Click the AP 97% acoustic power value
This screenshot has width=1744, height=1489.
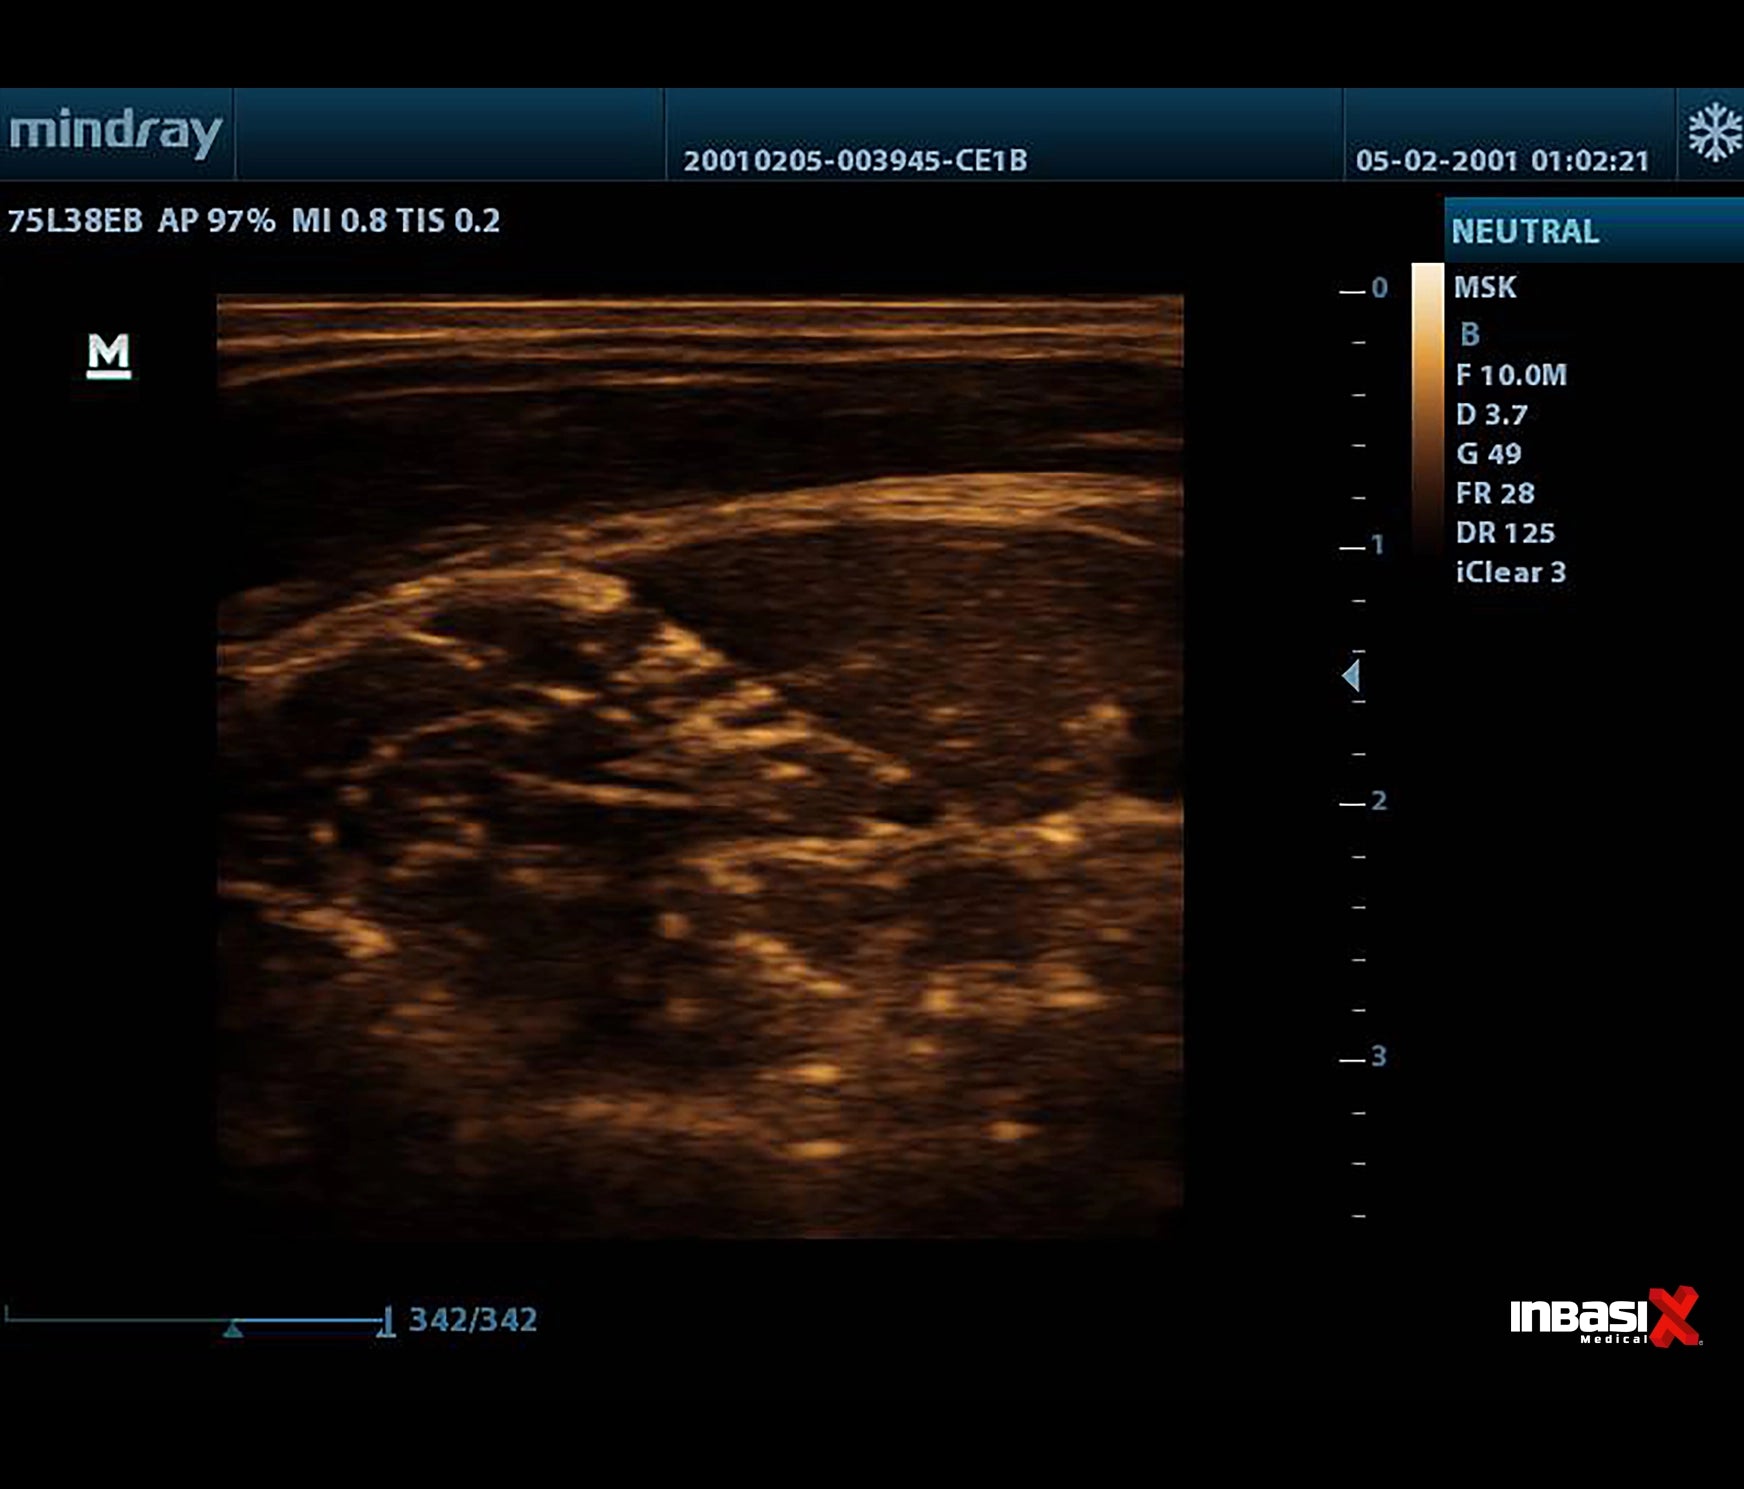click(x=216, y=220)
